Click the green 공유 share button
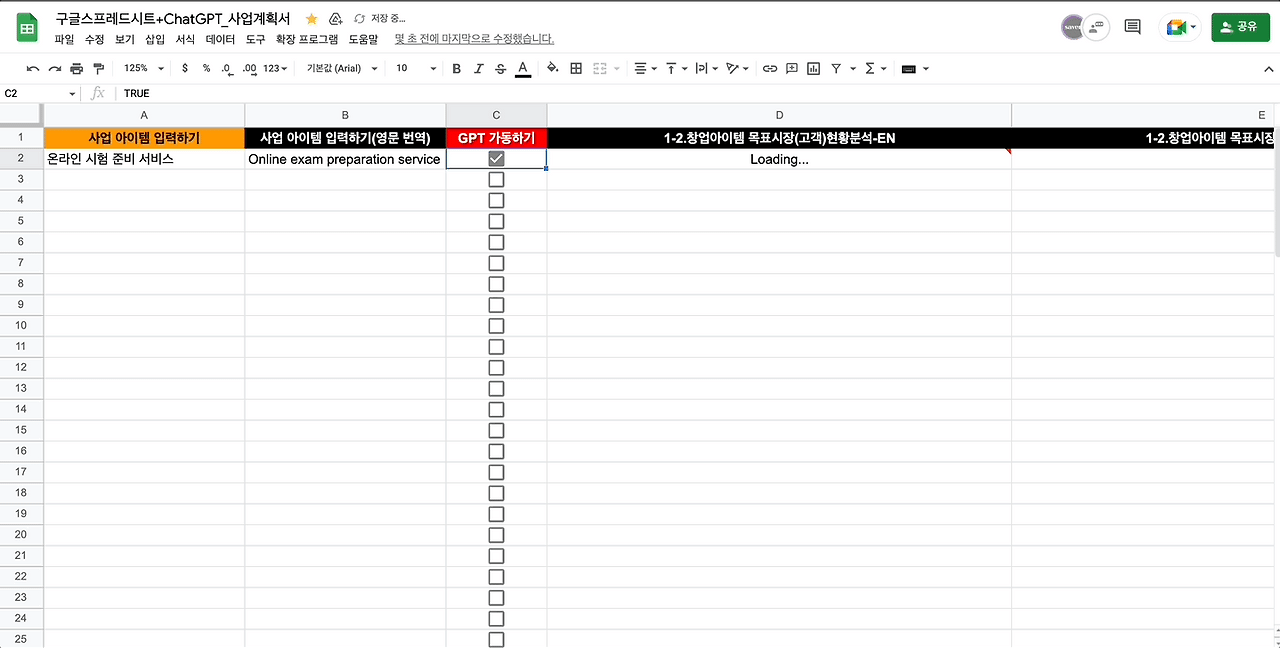1280x648 pixels. (1240, 27)
